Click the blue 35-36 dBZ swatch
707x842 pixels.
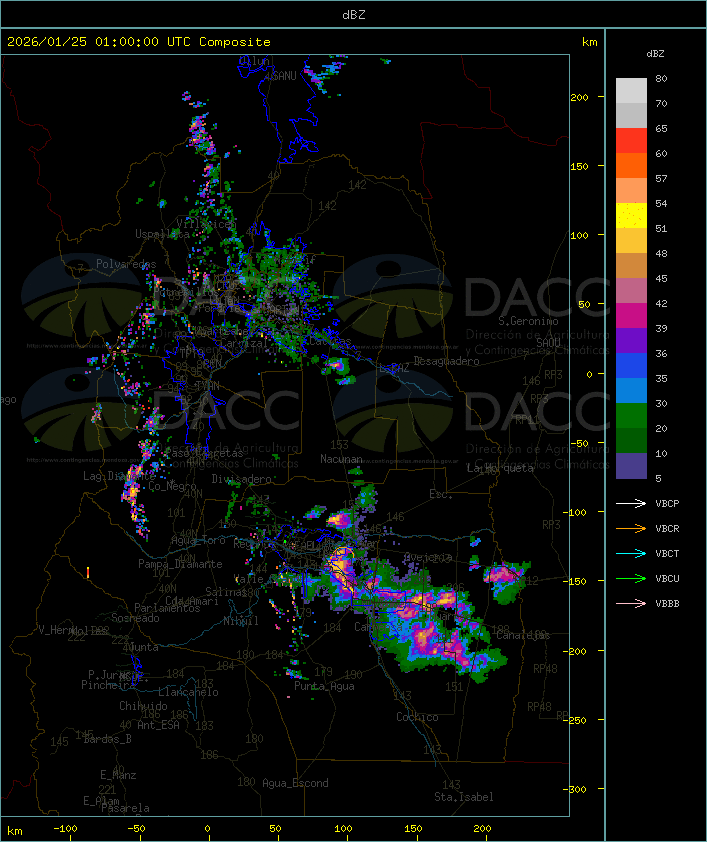click(631, 366)
